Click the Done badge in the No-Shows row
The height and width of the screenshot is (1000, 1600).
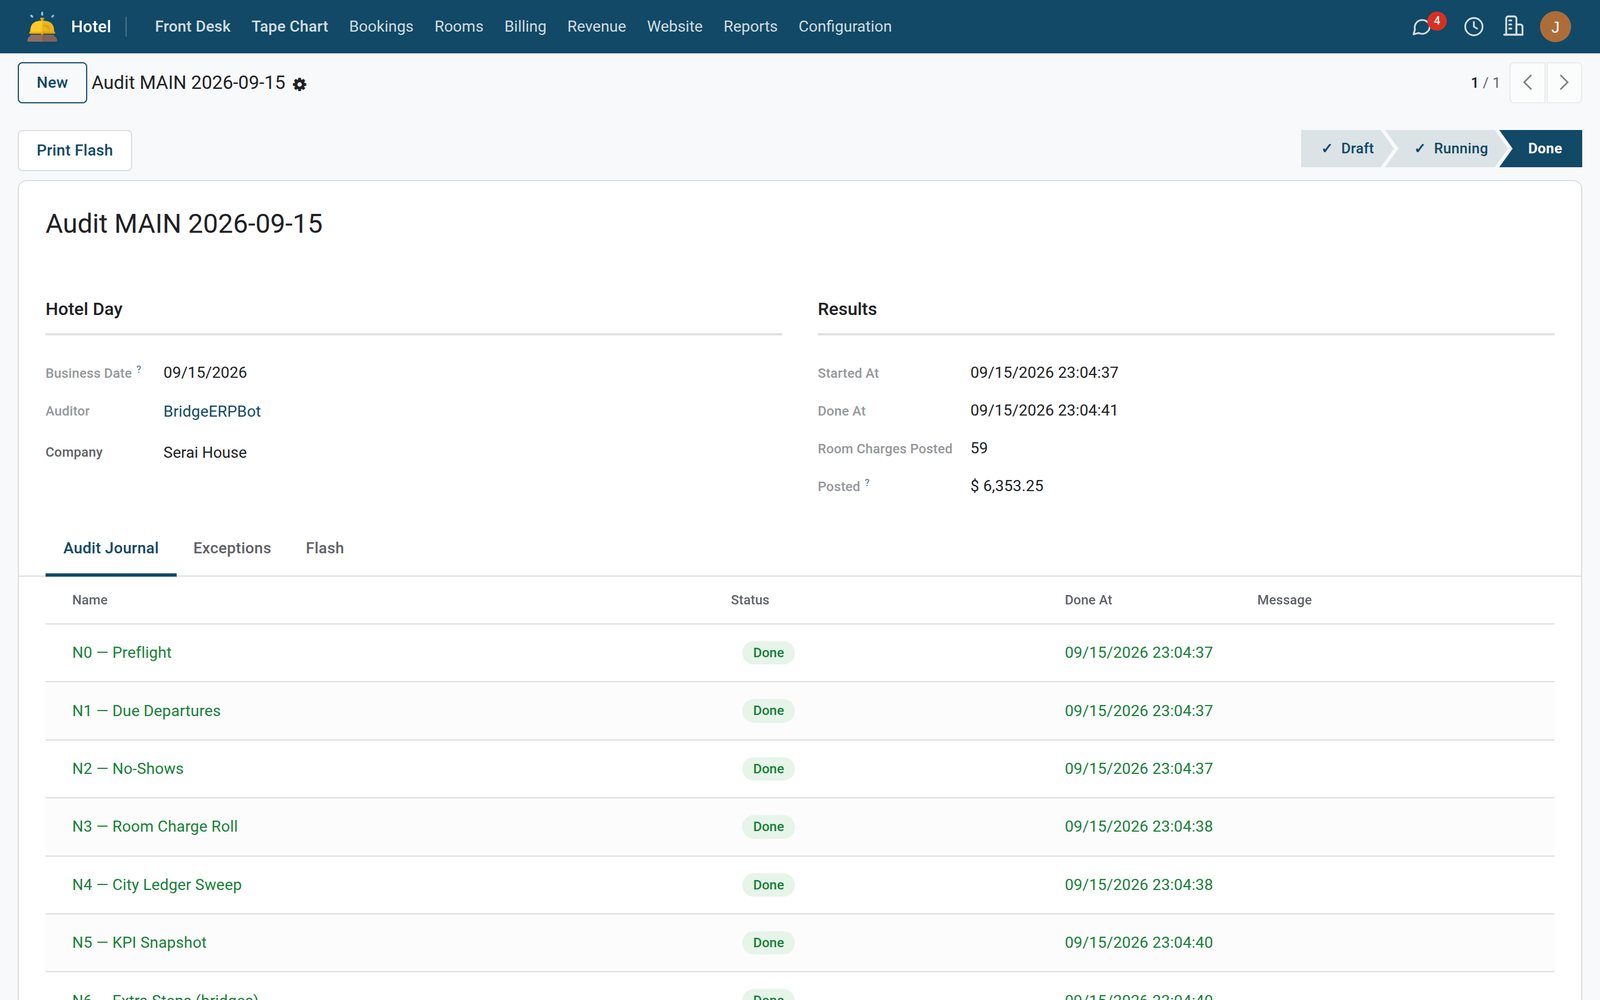click(x=768, y=769)
